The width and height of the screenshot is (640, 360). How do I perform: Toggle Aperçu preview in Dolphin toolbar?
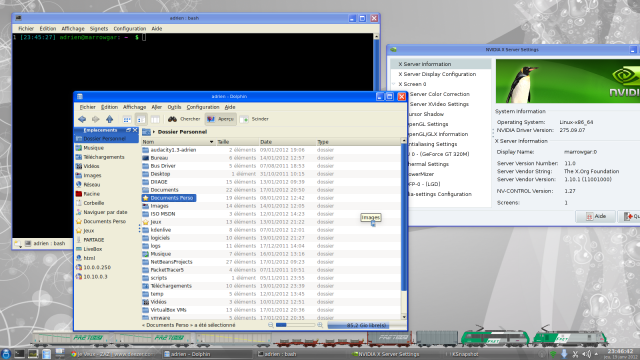point(220,119)
